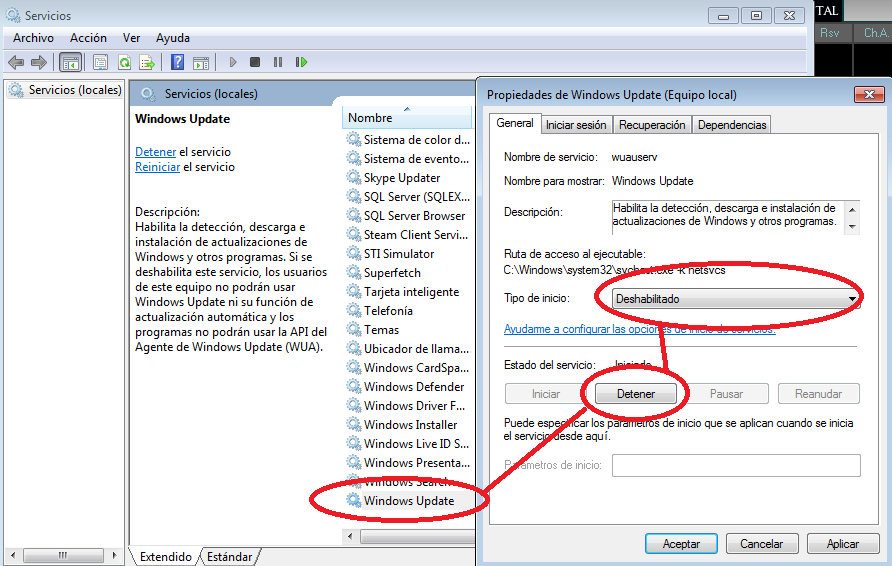Click the Detener el servicio link

tap(155, 152)
